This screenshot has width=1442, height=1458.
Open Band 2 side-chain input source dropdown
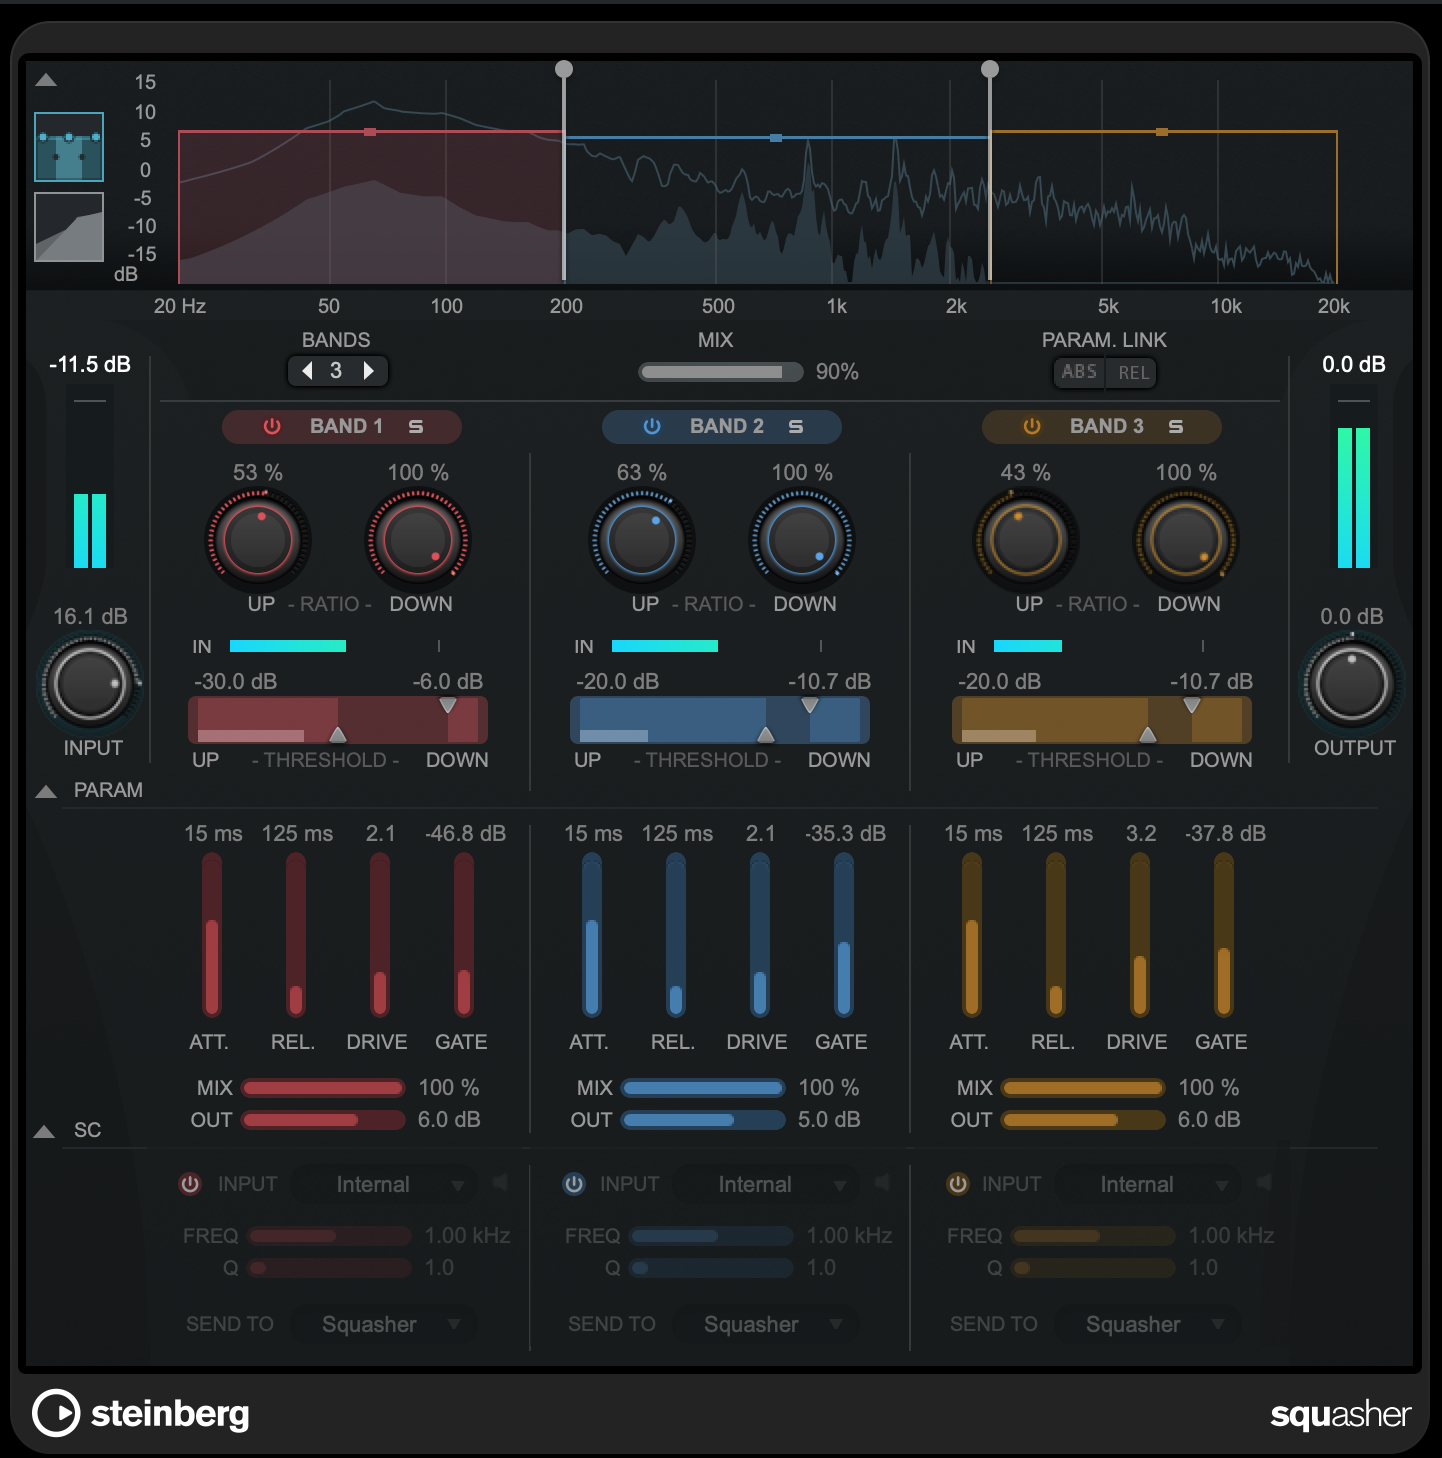(x=766, y=1185)
